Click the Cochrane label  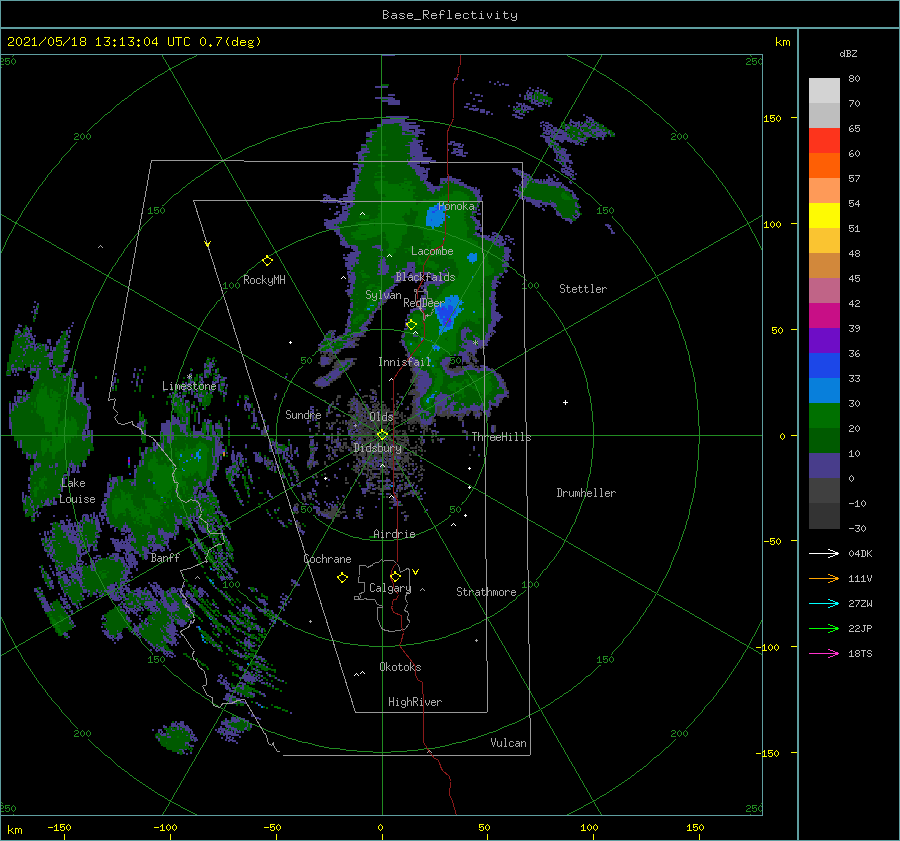(x=327, y=559)
